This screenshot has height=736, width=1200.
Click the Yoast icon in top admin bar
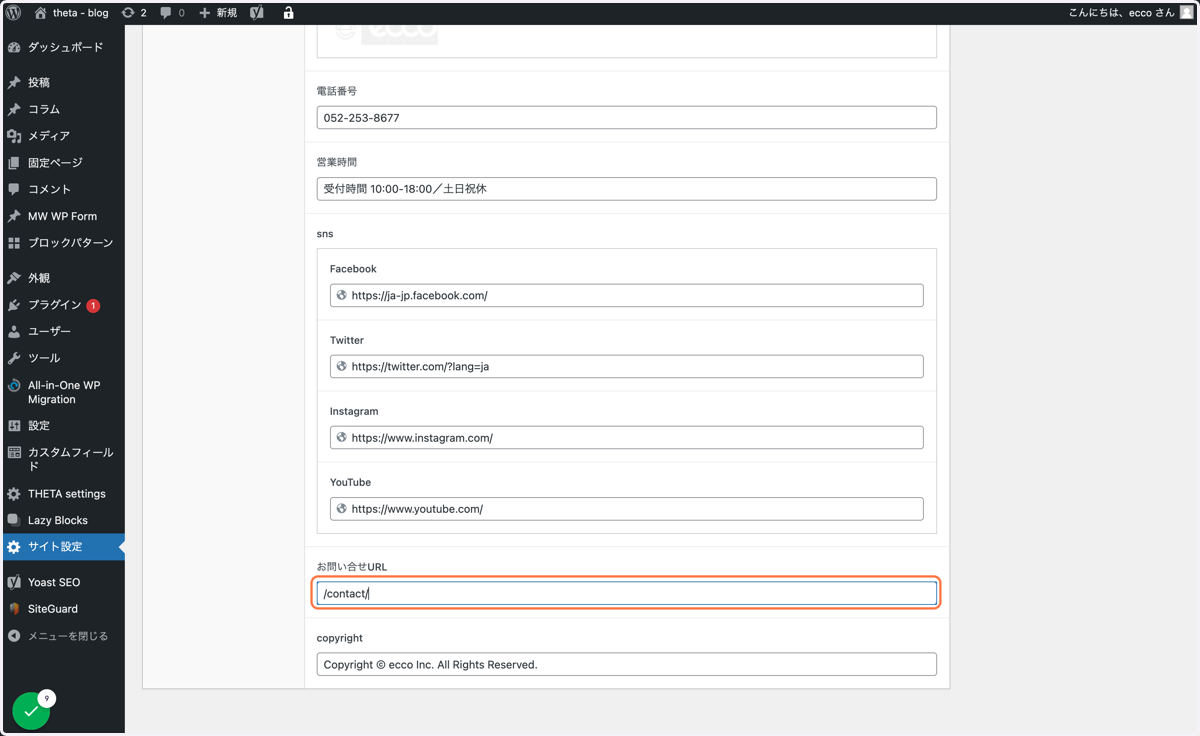point(257,13)
